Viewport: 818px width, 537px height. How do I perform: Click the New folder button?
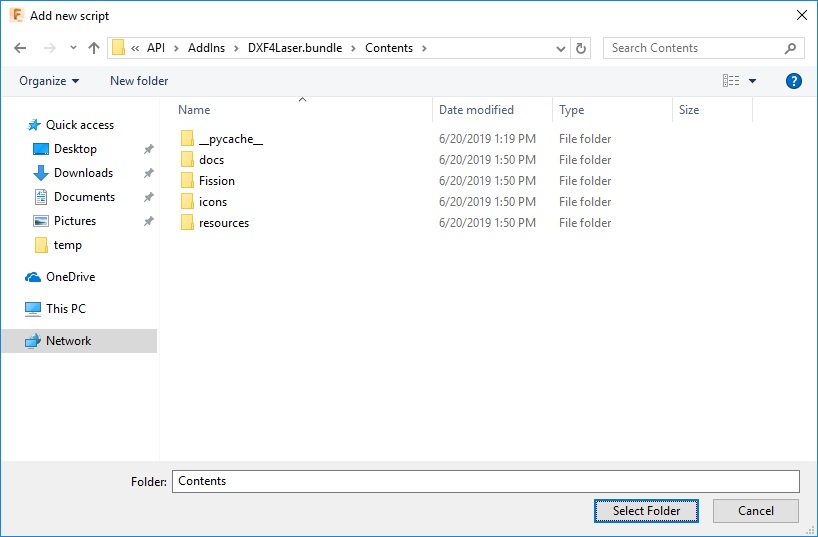pos(139,81)
